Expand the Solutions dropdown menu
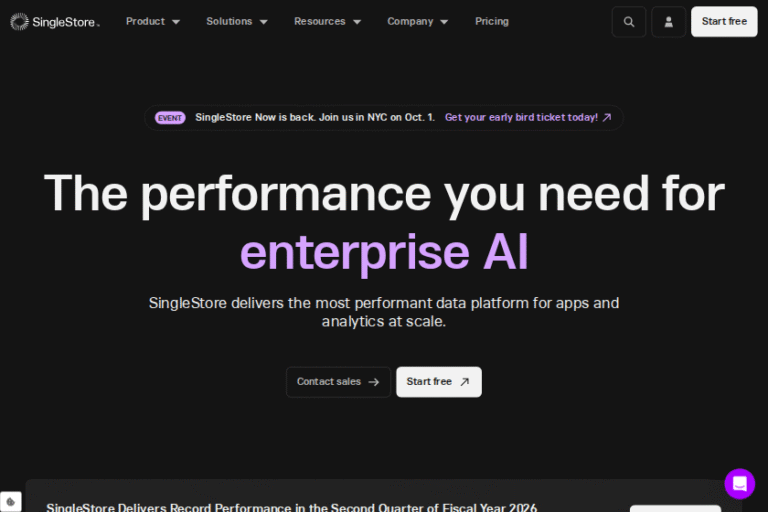Screen dimensions: 768x512 [237, 21]
